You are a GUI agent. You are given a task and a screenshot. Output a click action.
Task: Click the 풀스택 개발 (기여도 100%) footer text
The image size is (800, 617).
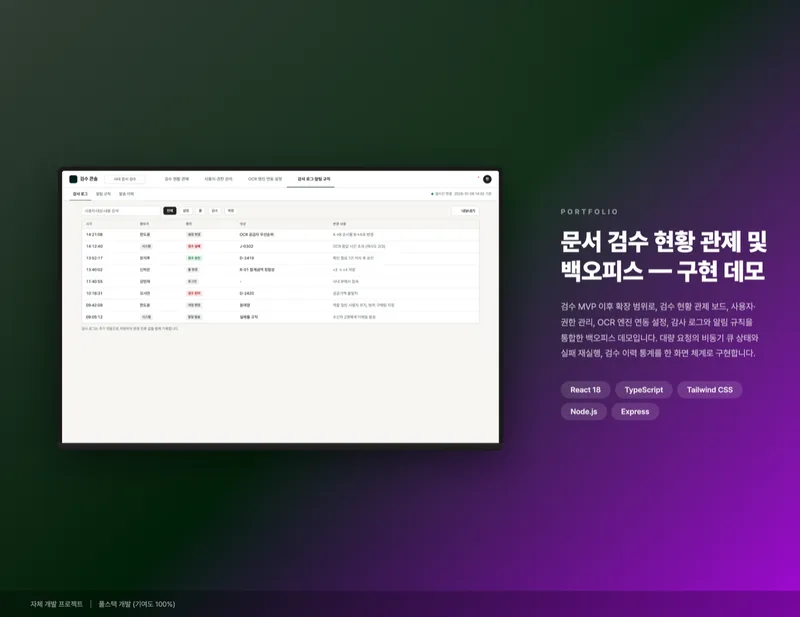(x=137, y=604)
